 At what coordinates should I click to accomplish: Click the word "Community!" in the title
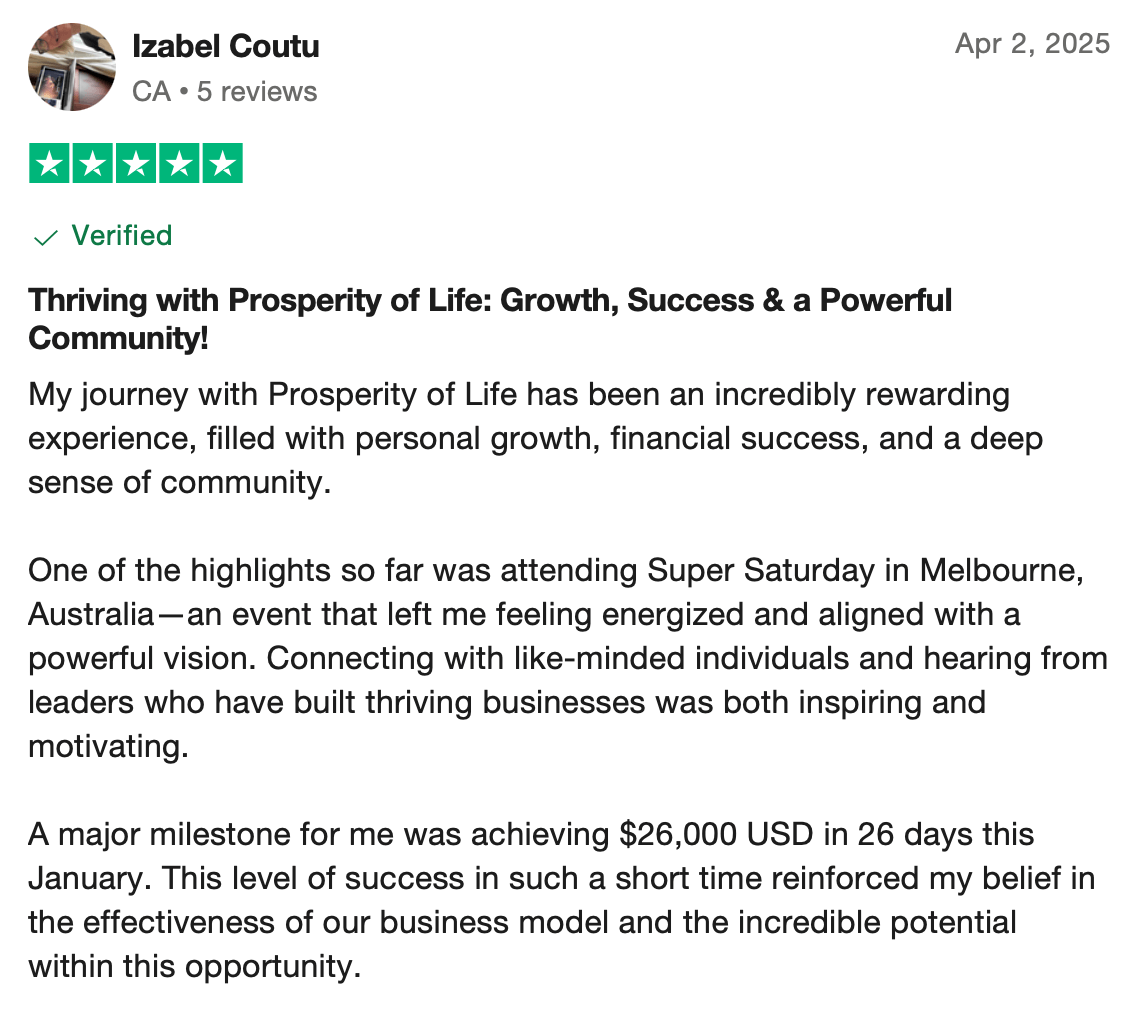coord(119,338)
